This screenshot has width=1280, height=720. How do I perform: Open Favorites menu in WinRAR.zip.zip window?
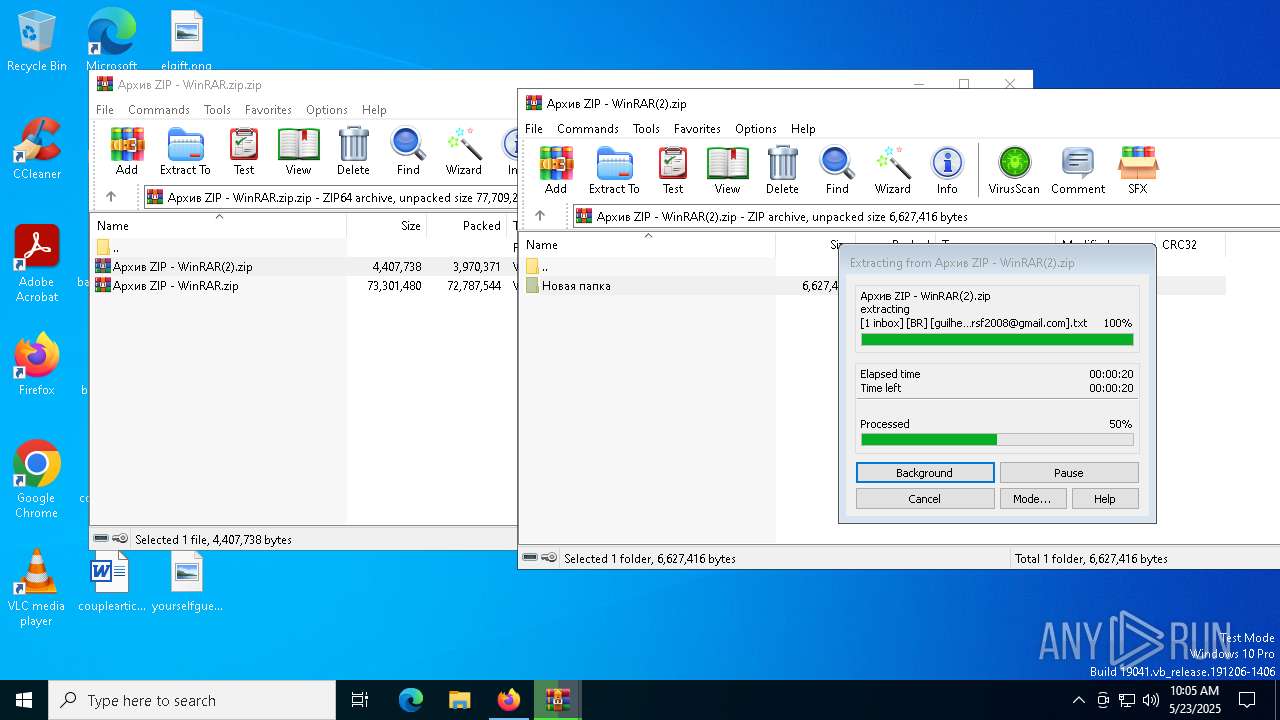point(268,110)
